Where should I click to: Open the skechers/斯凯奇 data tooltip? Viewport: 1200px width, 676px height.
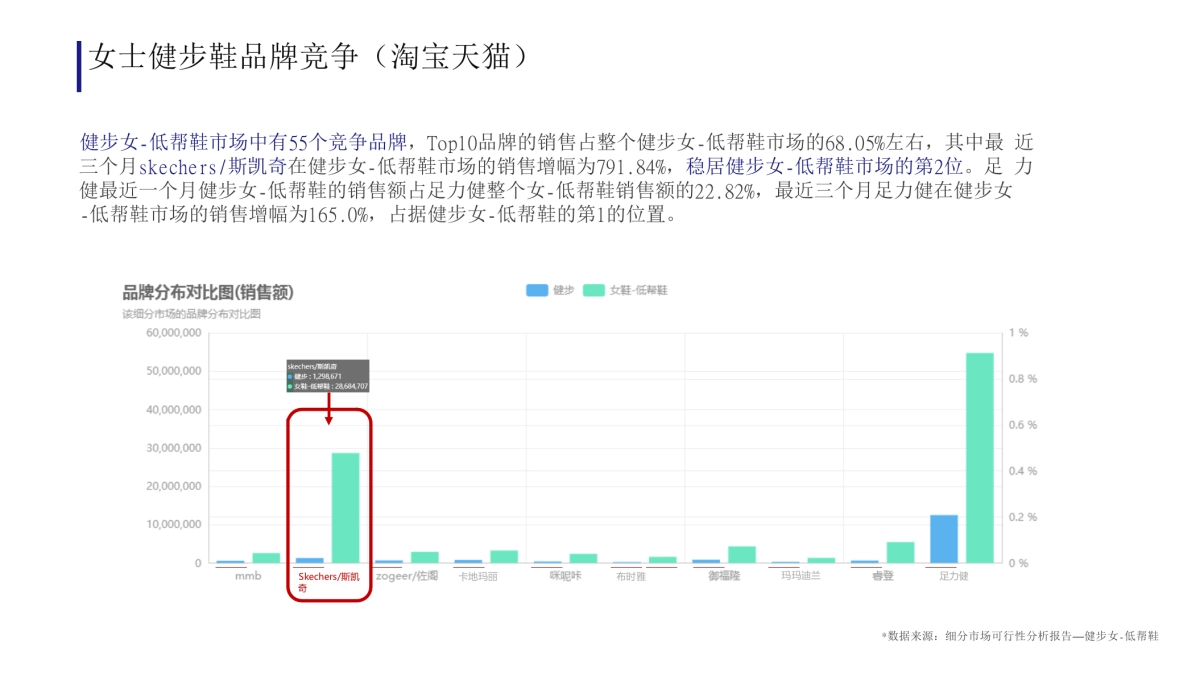pos(330,375)
